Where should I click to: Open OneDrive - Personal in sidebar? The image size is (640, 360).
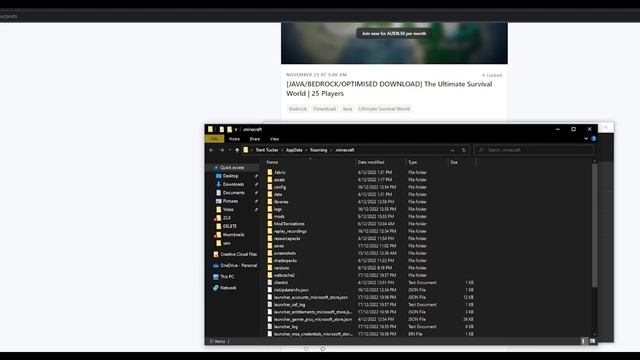pos(238,265)
